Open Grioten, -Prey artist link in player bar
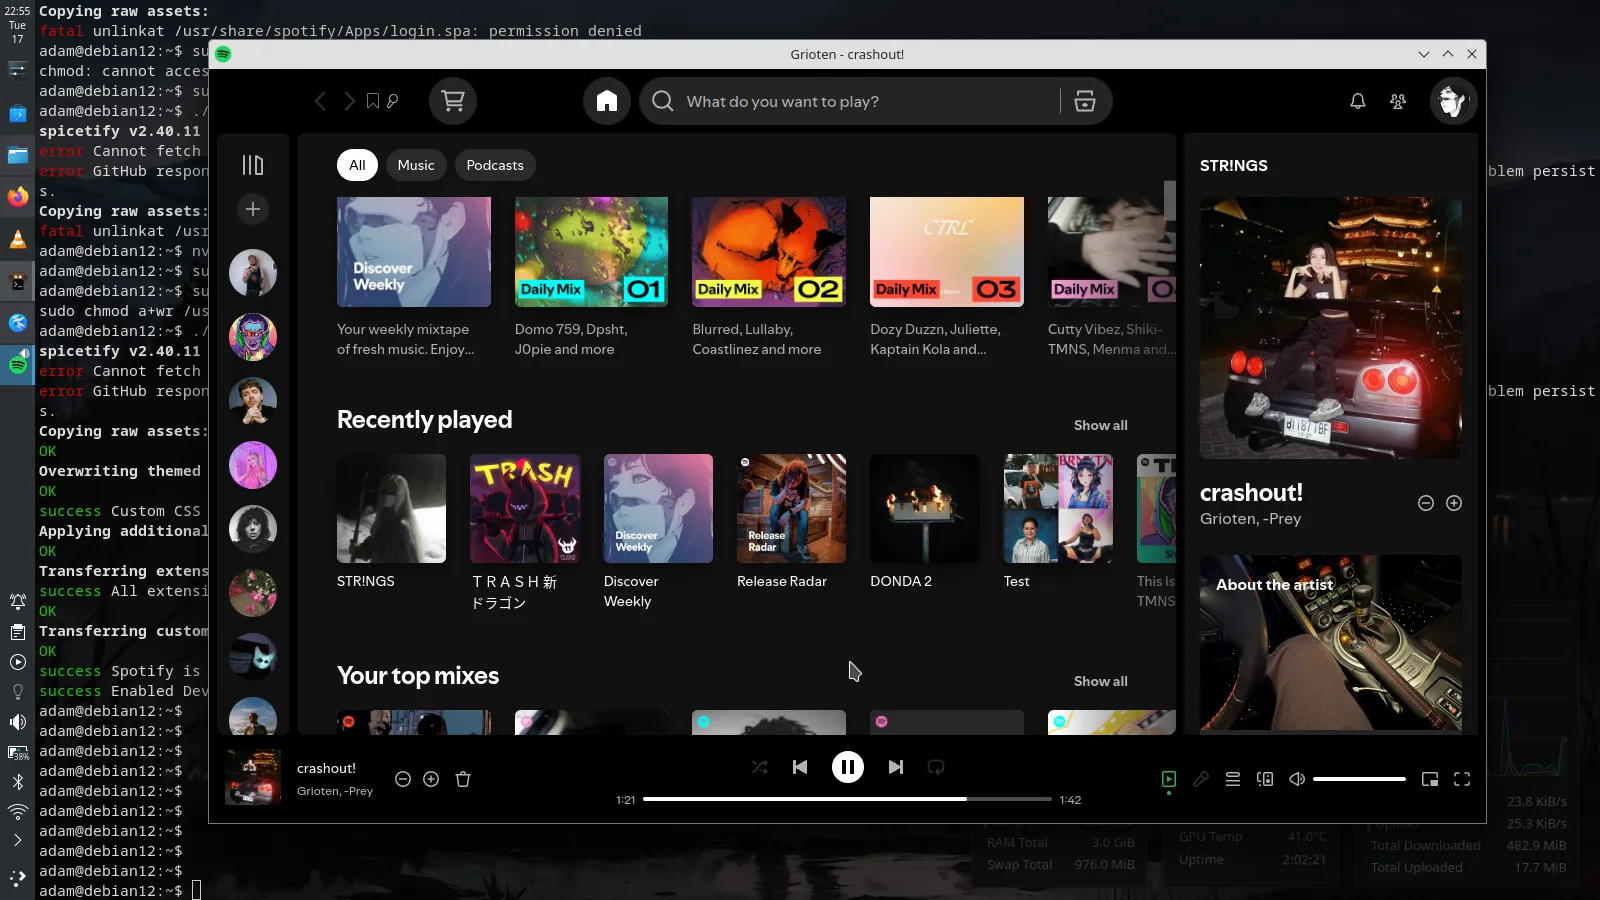This screenshot has width=1600, height=900. pyautogui.click(x=334, y=791)
